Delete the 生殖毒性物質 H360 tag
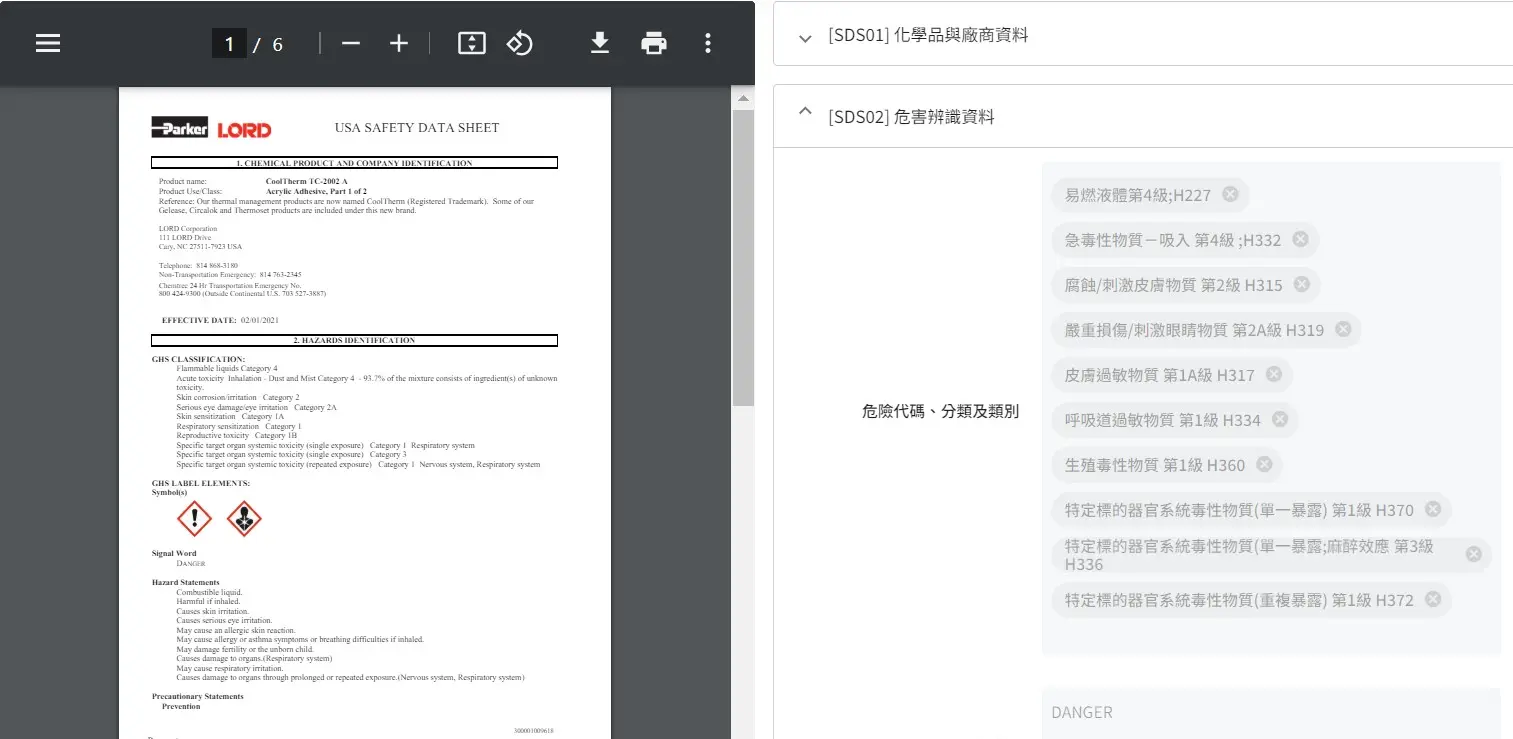Image resolution: width=1513 pixels, height=739 pixels. 1264,464
